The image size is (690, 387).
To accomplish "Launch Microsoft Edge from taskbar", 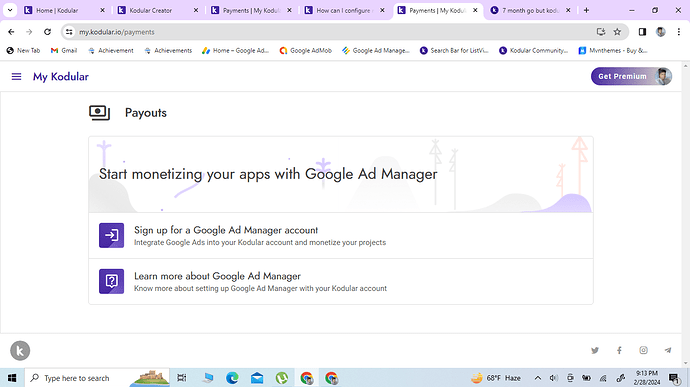I will tap(232, 378).
